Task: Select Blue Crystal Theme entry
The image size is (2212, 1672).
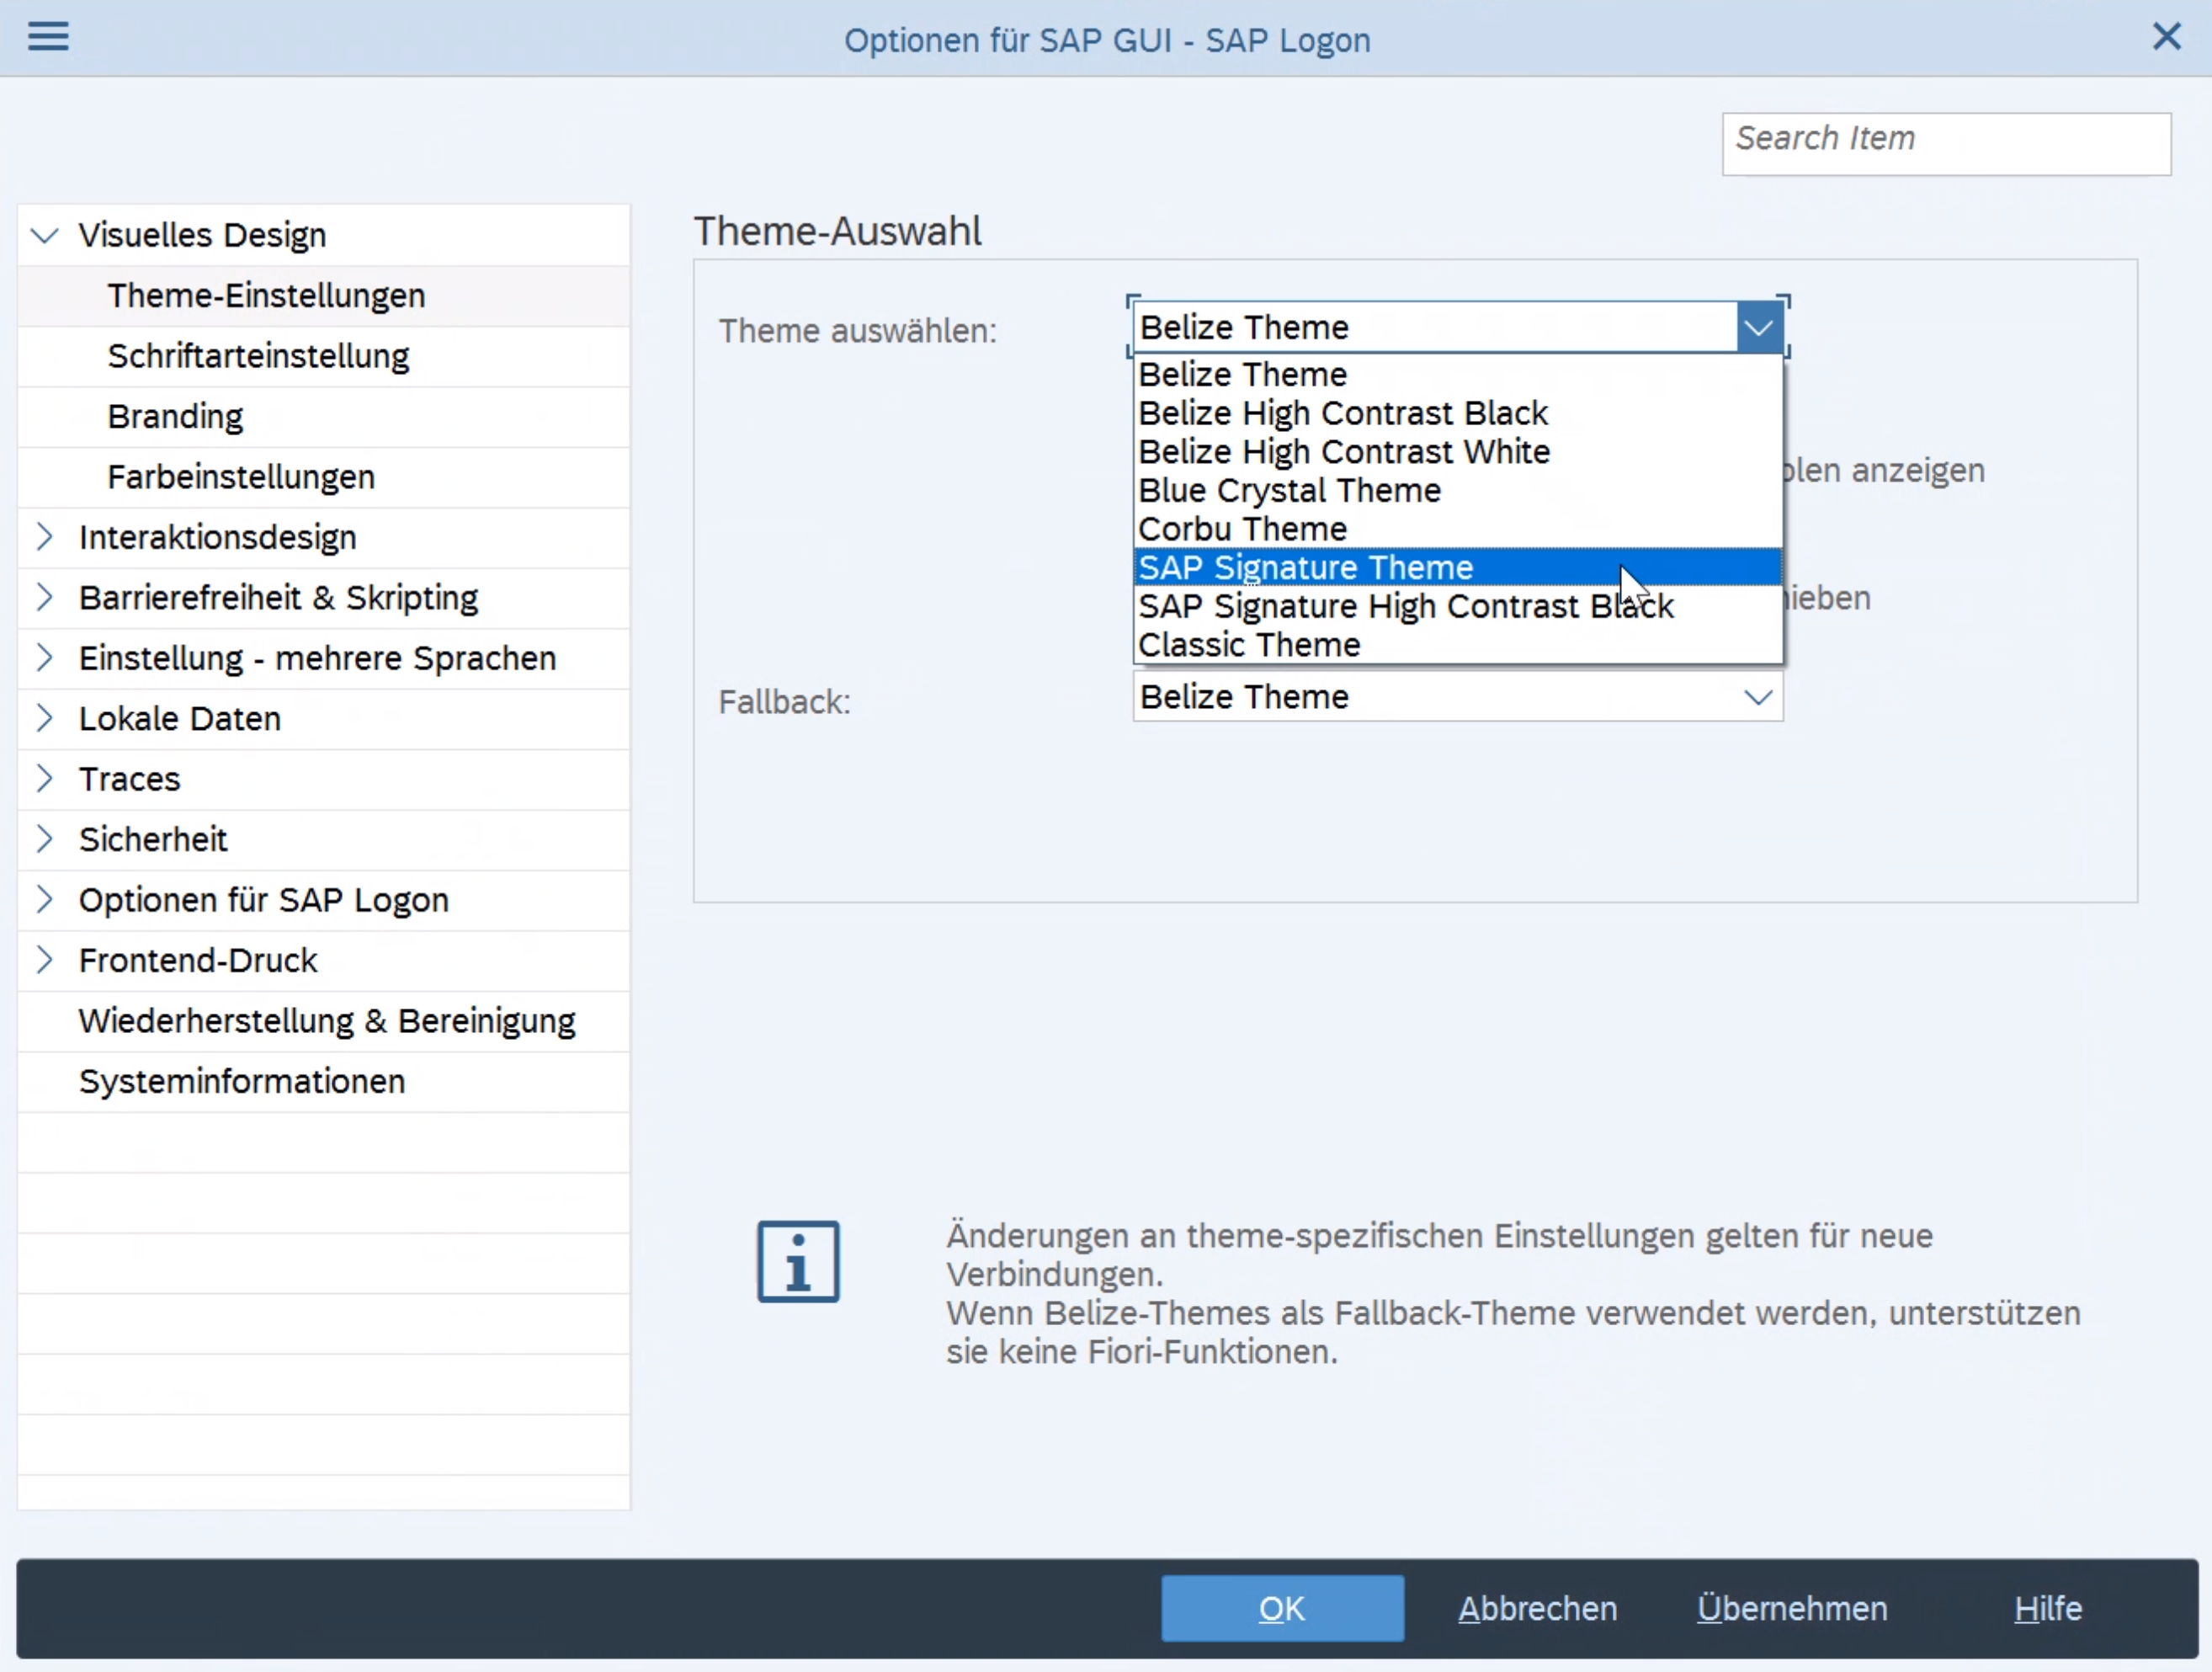Action: pos(1289,490)
